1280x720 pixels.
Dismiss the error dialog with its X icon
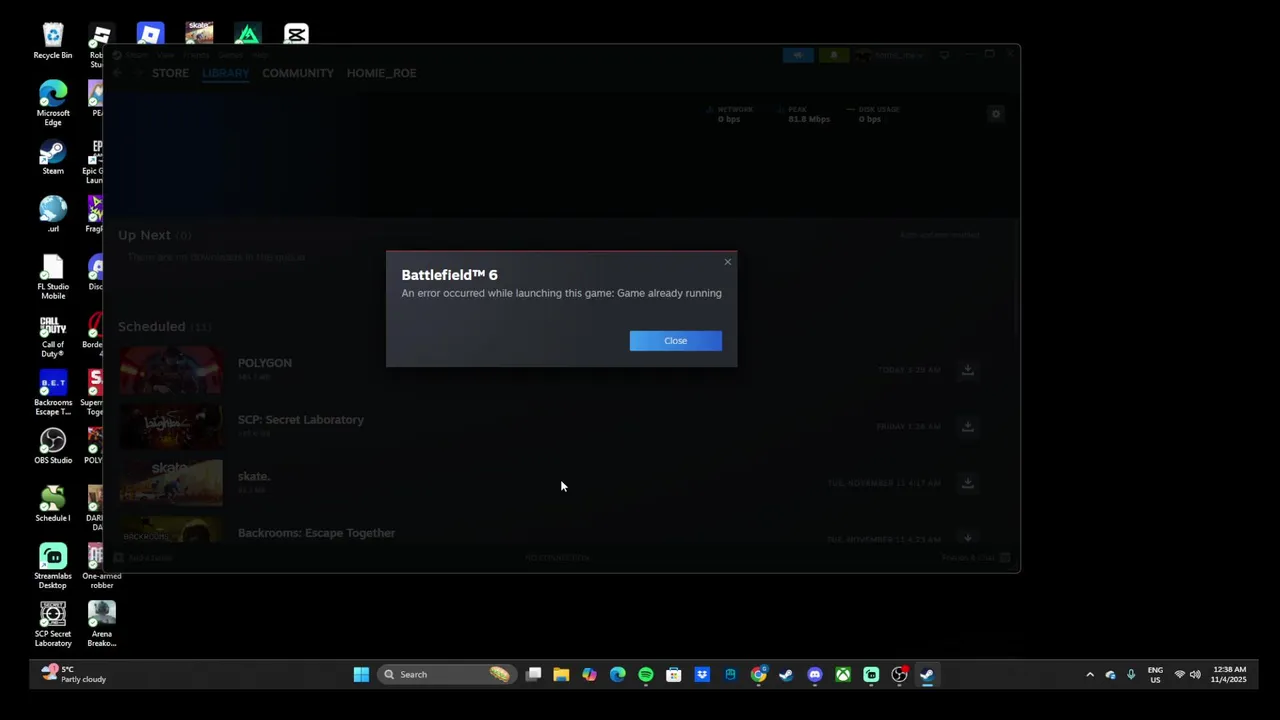pos(728,262)
